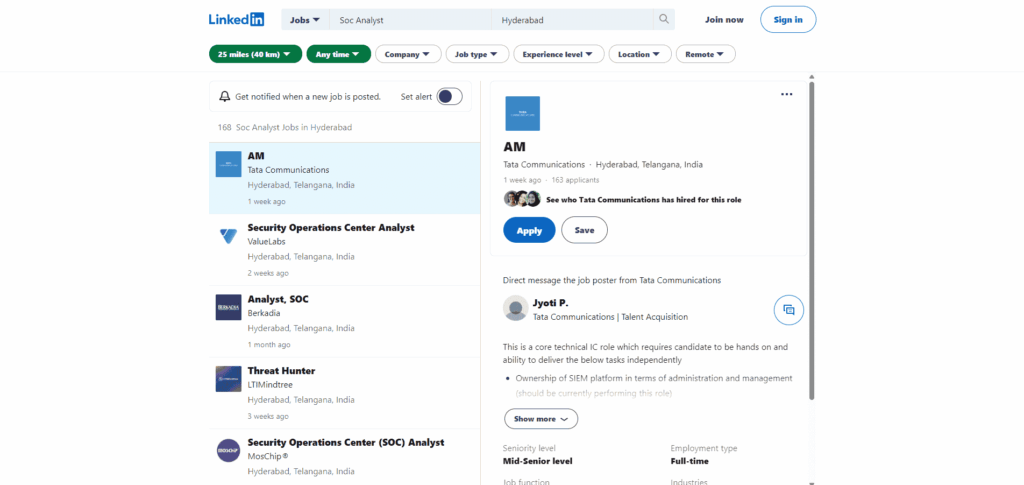Image resolution: width=1024 pixels, height=485 pixels.
Task: Open Security Operations Center (SOC) Analyst MosChip
Action: 345,443
